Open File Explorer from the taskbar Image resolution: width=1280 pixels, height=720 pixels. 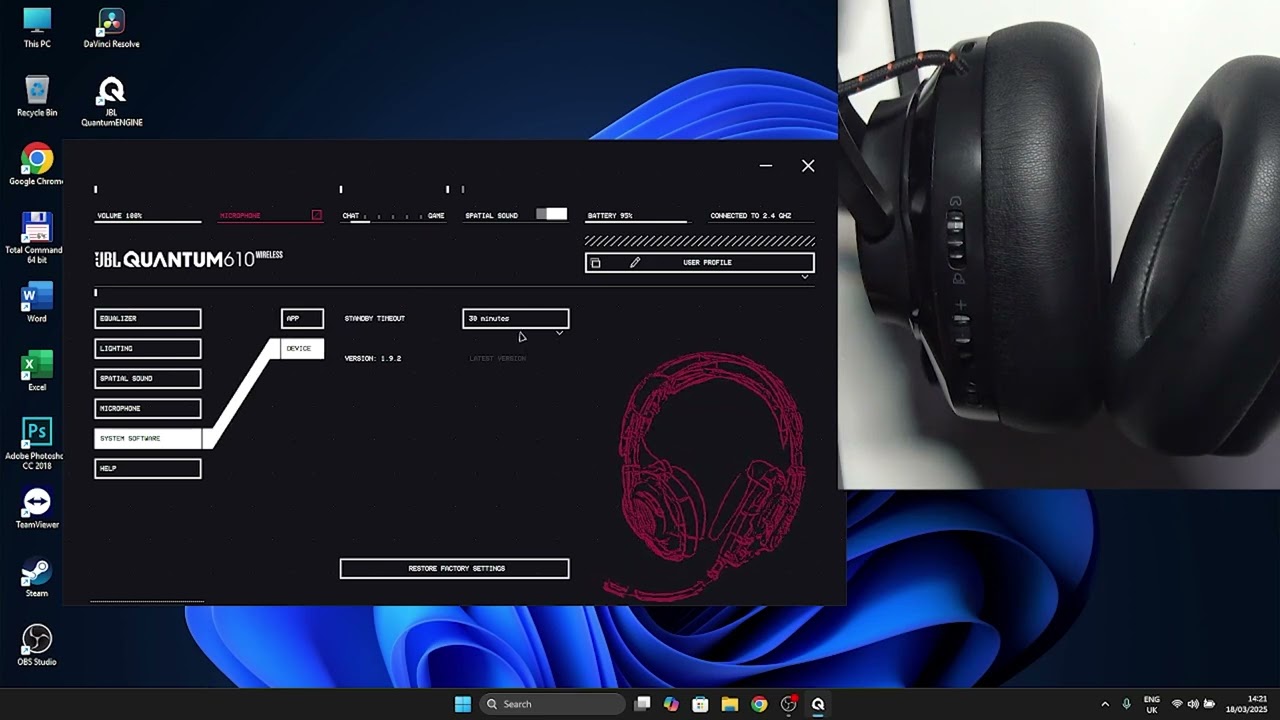coord(729,704)
